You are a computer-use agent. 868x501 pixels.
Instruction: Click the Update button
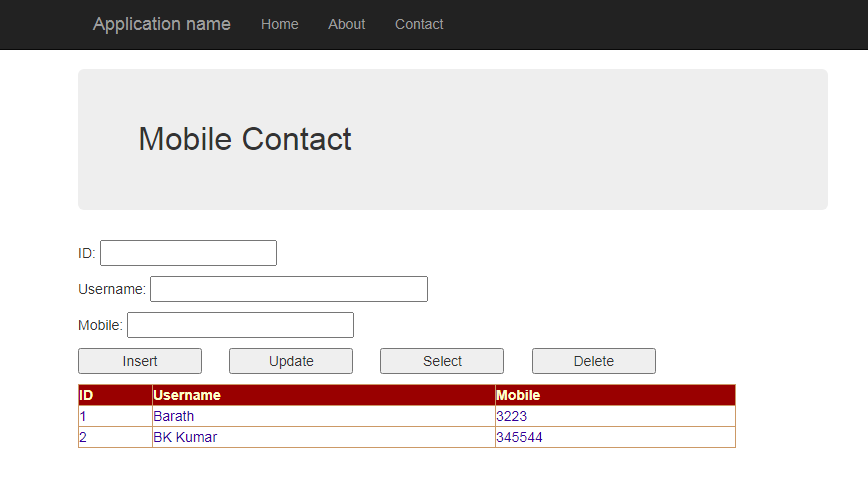291,361
